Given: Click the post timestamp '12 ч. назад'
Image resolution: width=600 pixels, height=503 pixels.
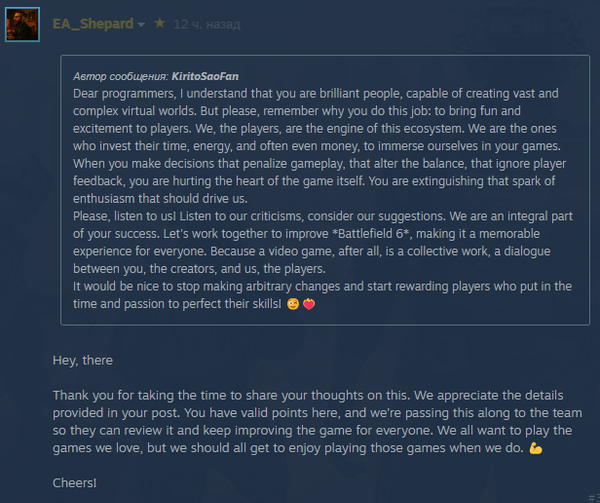Looking at the screenshot, I should 205,23.
